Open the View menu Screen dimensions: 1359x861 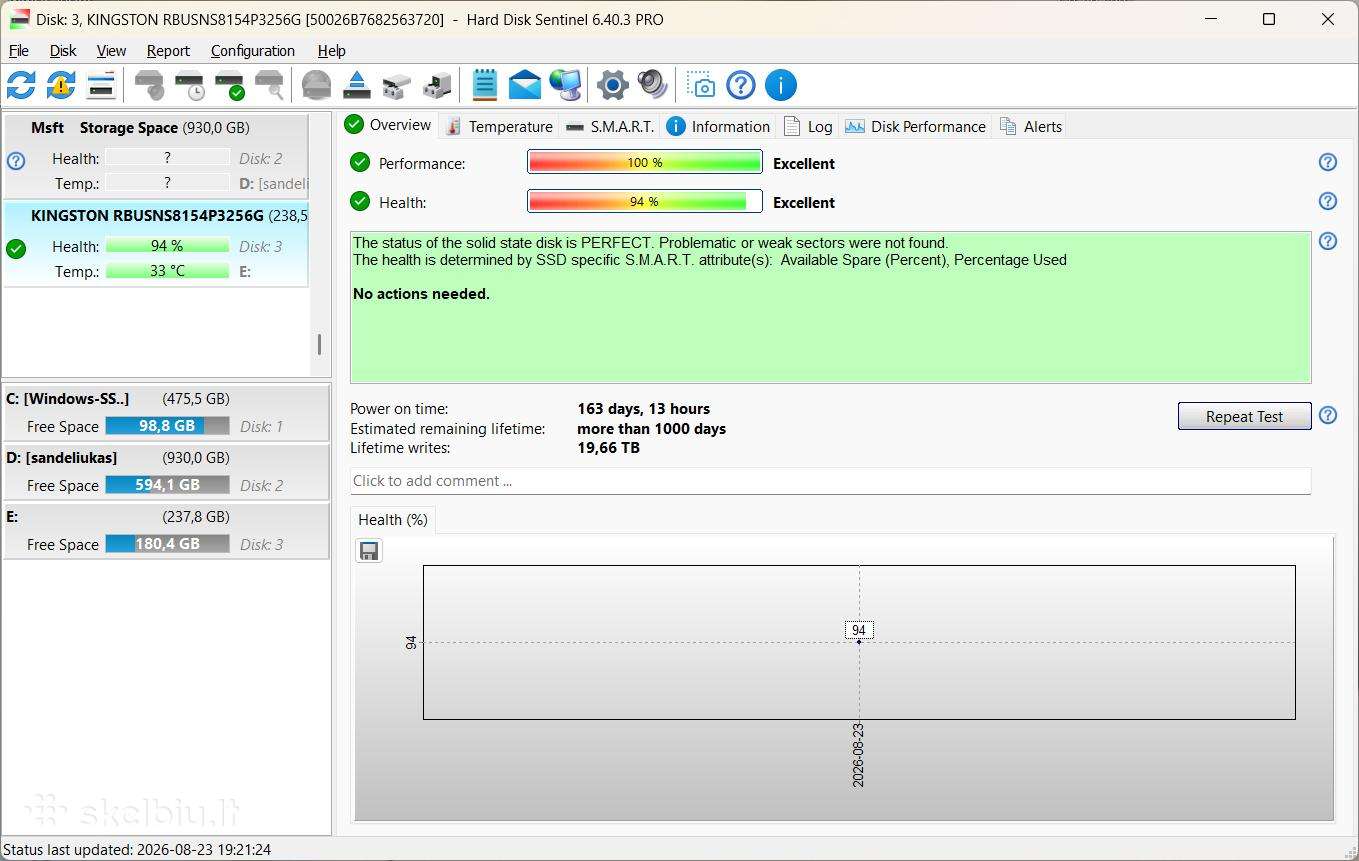pos(111,51)
